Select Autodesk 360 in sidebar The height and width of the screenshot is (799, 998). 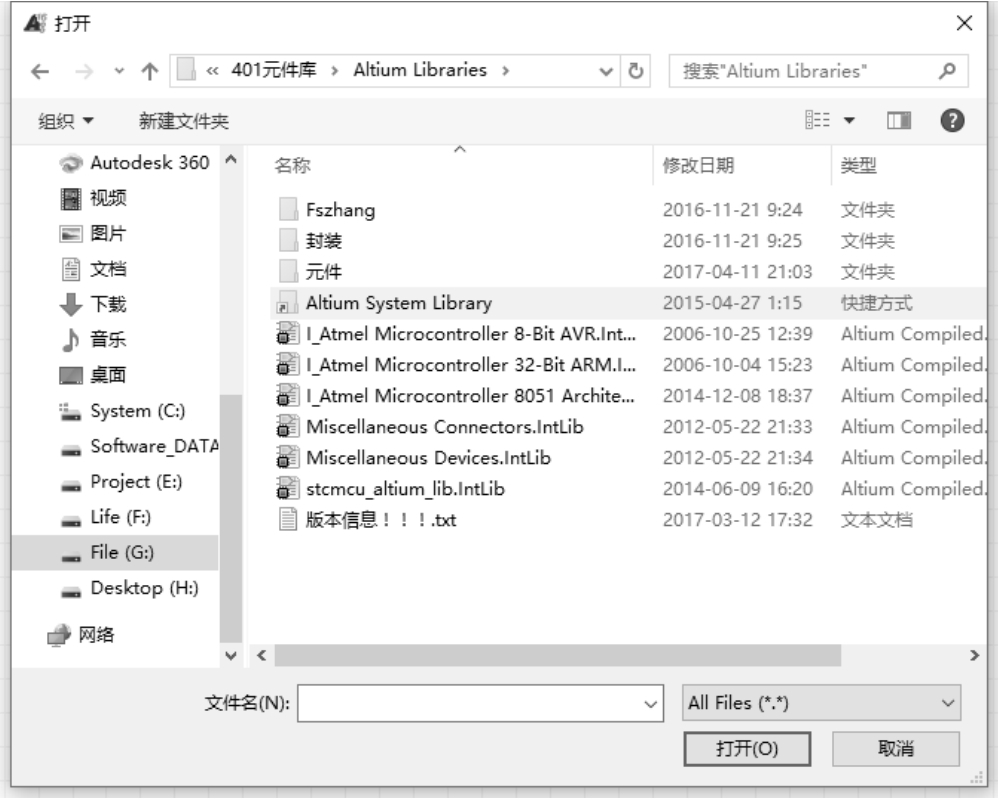134,163
